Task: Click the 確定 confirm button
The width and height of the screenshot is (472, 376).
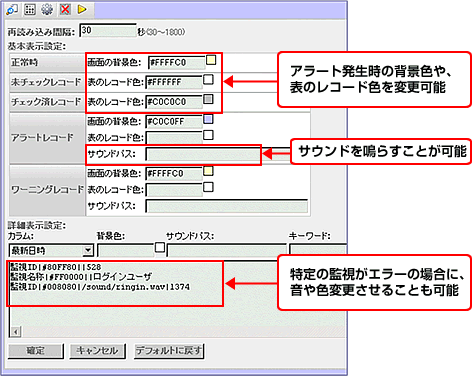Action: (x=36, y=351)
